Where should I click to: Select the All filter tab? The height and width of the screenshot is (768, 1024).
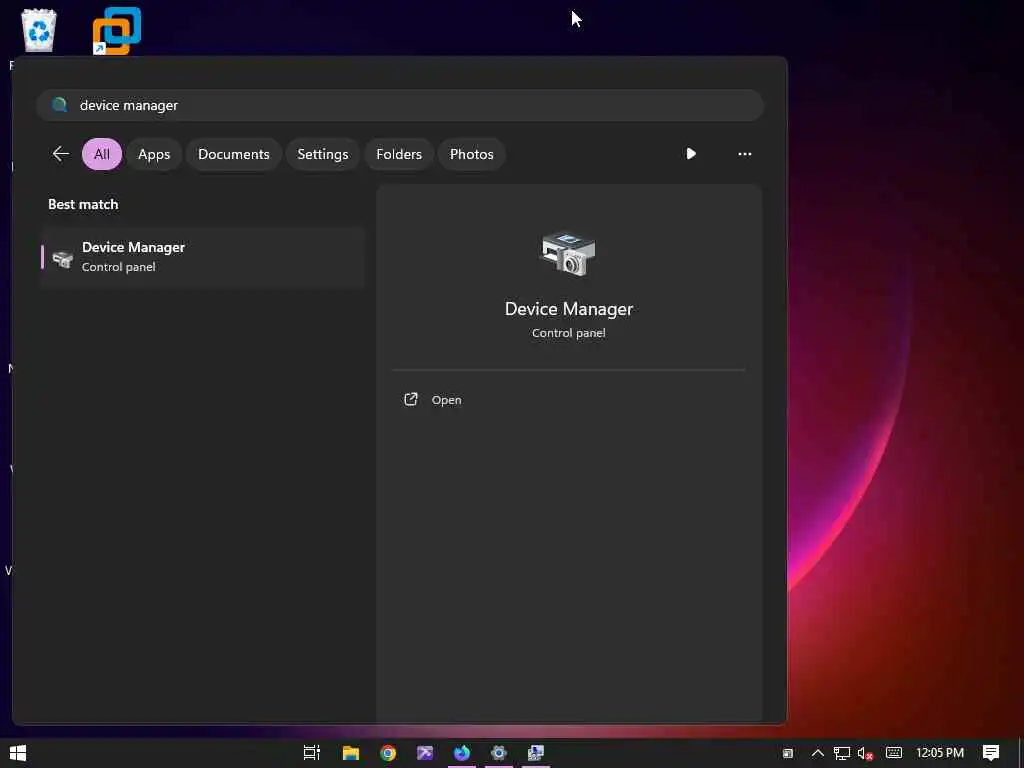(102, 154)
